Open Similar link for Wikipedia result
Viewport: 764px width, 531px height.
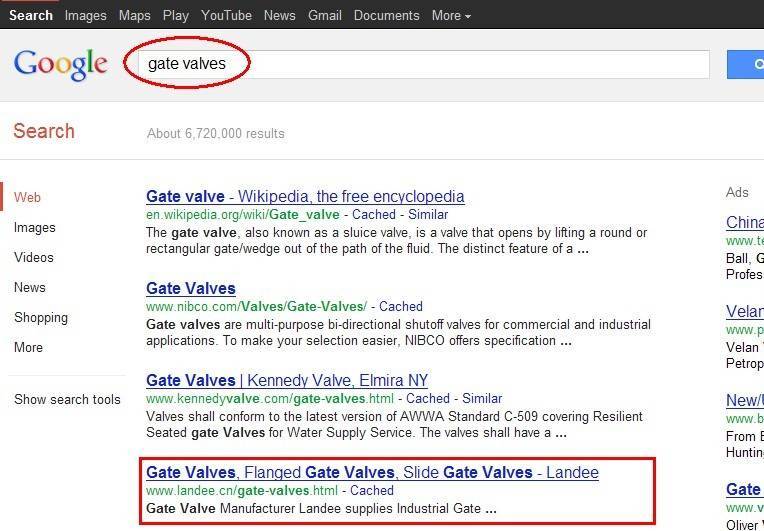428,214
